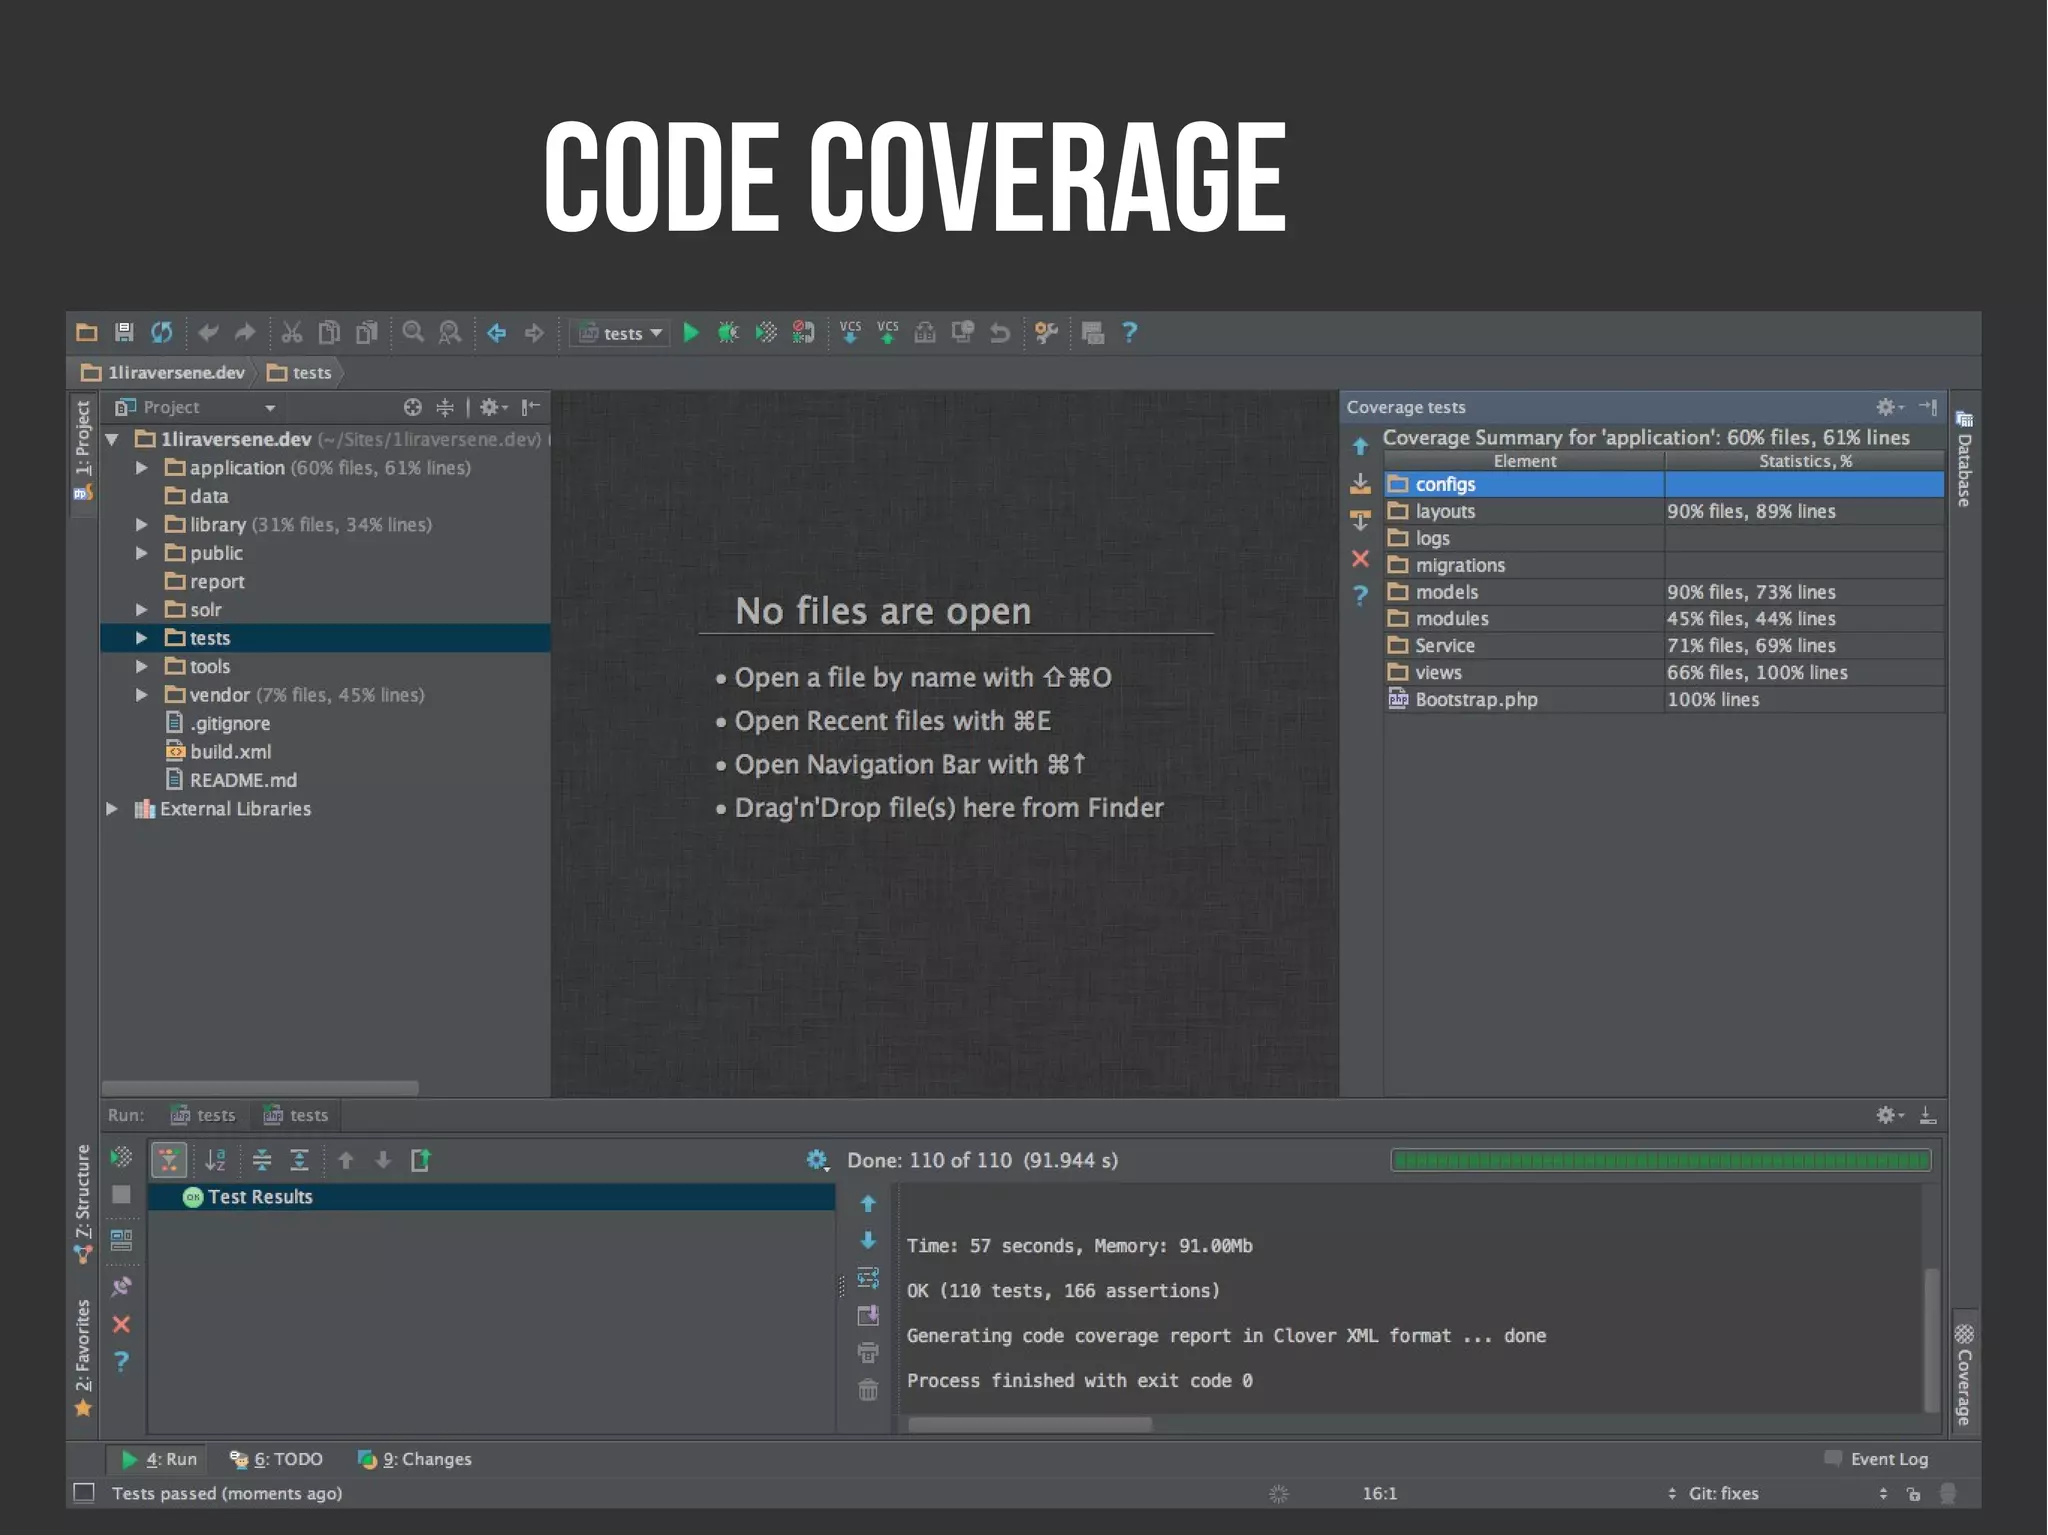
Task: Click the Copy toolbar icon
Action: [x=329, y=333]
